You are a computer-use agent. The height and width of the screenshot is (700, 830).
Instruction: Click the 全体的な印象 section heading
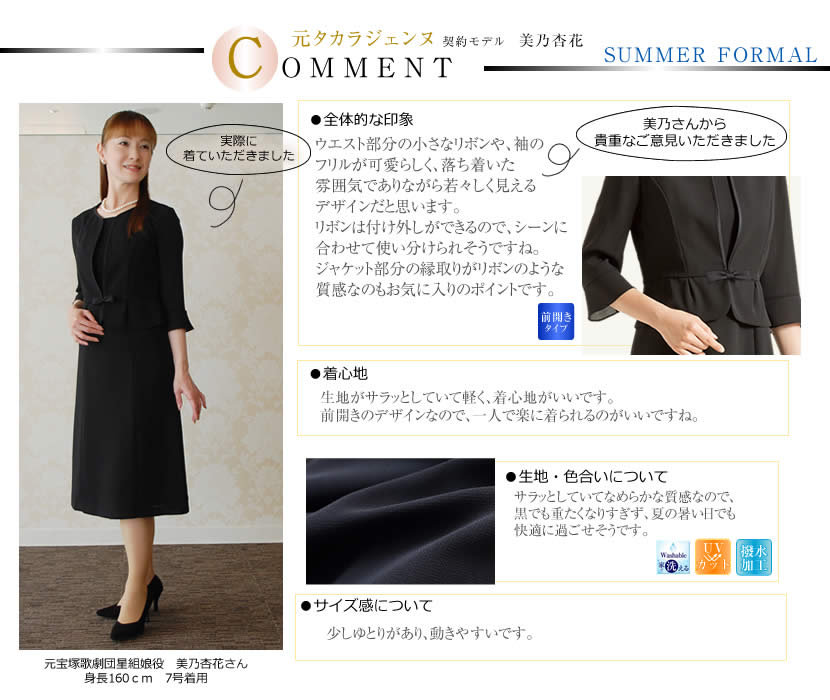point(362,120)
